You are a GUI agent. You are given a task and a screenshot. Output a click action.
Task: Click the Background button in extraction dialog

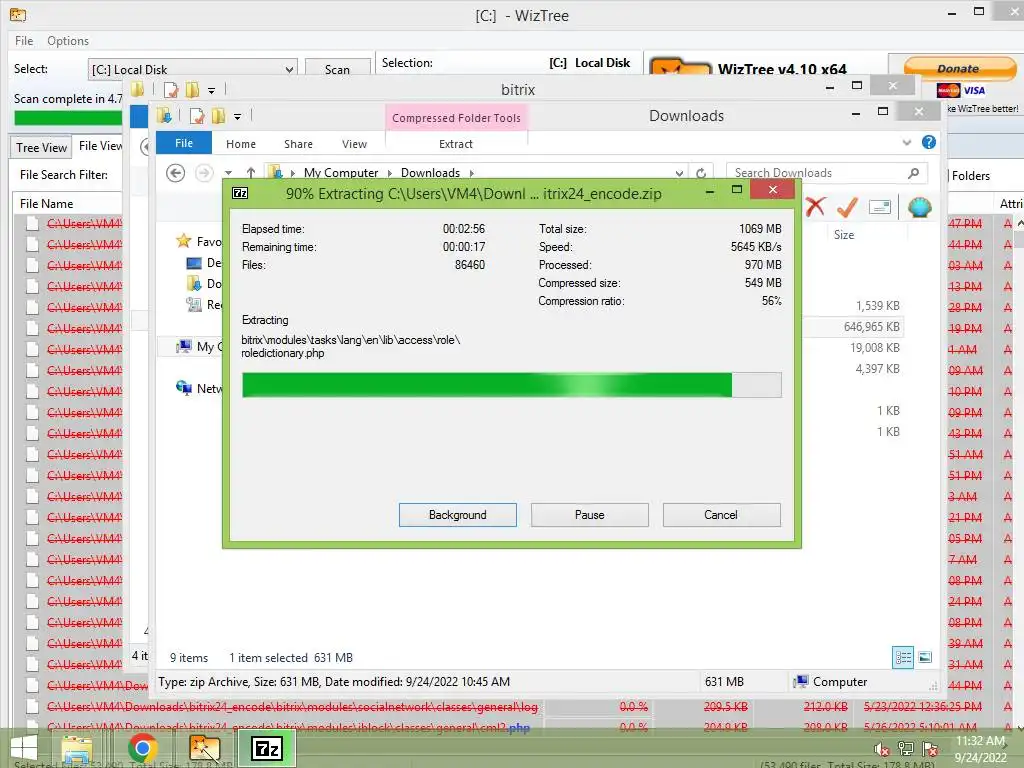coord(457,515)
